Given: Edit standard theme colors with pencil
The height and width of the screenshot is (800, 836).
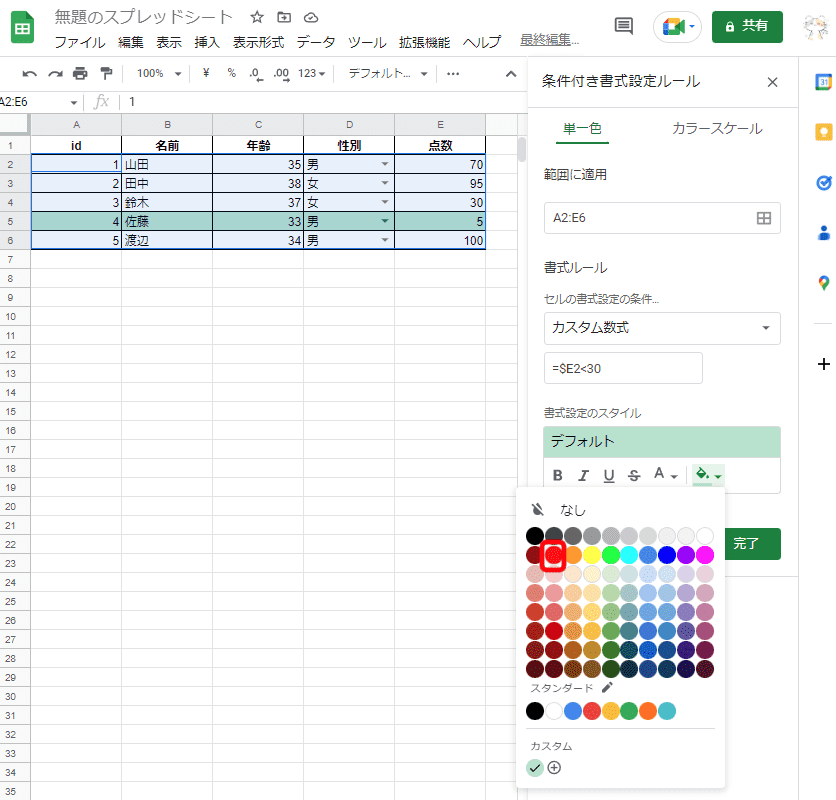Looking at the screenshot, I should pos(607,688).
